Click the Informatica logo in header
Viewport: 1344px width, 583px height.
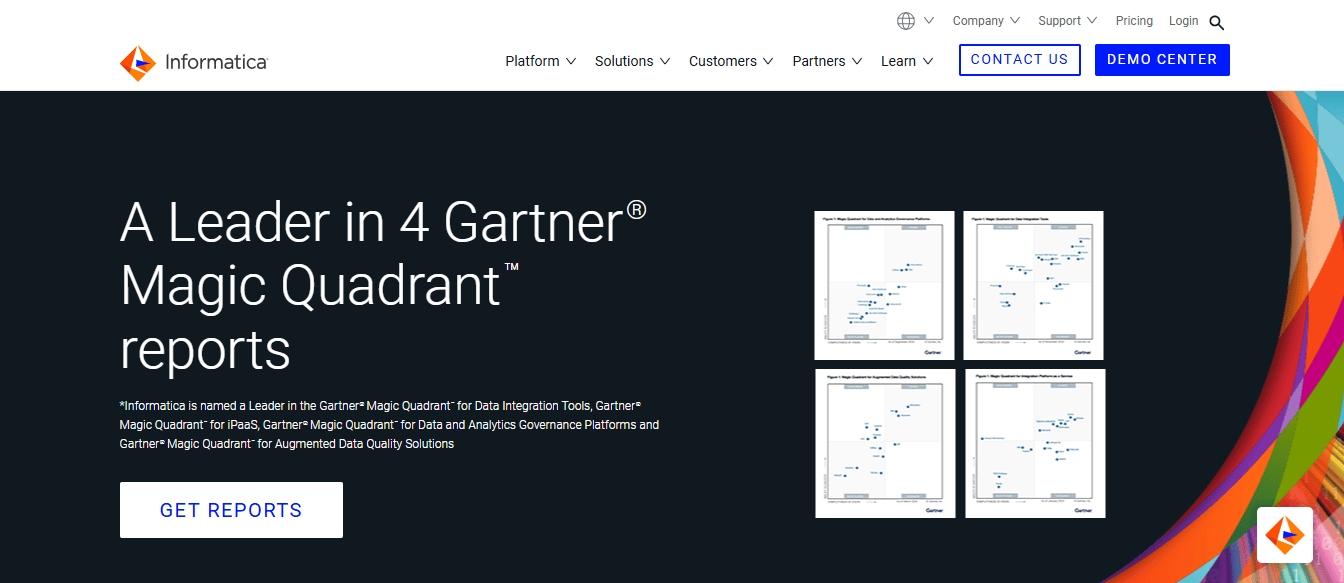tap(194, 62)
